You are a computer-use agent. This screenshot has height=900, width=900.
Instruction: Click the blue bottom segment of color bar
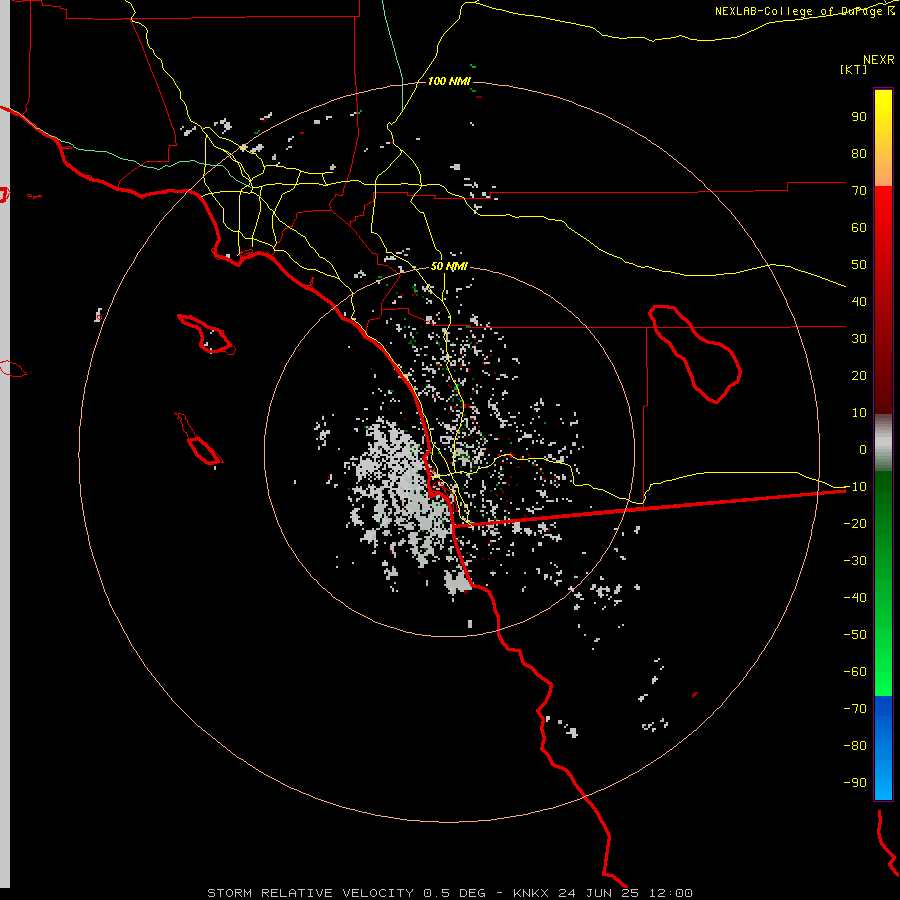click(883, 748)
